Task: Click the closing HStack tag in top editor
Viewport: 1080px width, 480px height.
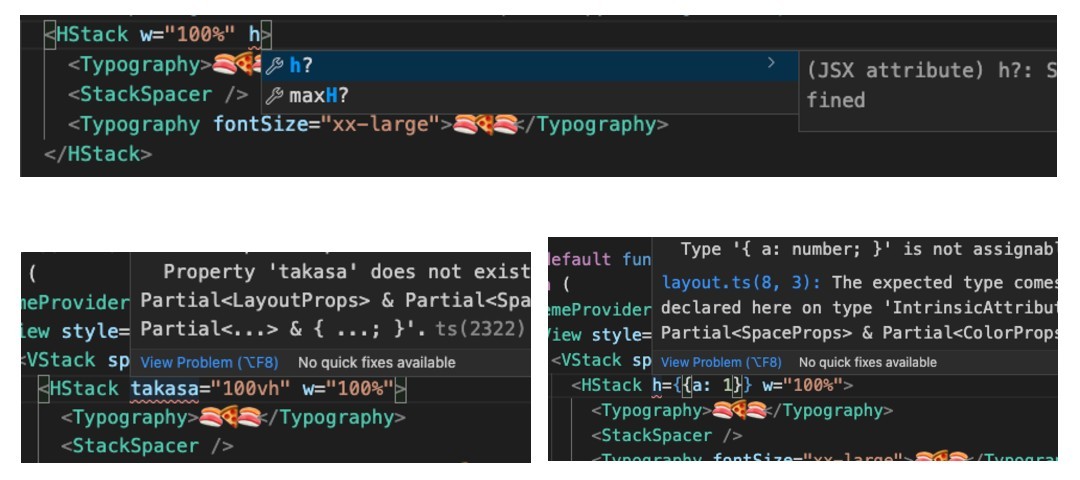Action: coord(98,154)
